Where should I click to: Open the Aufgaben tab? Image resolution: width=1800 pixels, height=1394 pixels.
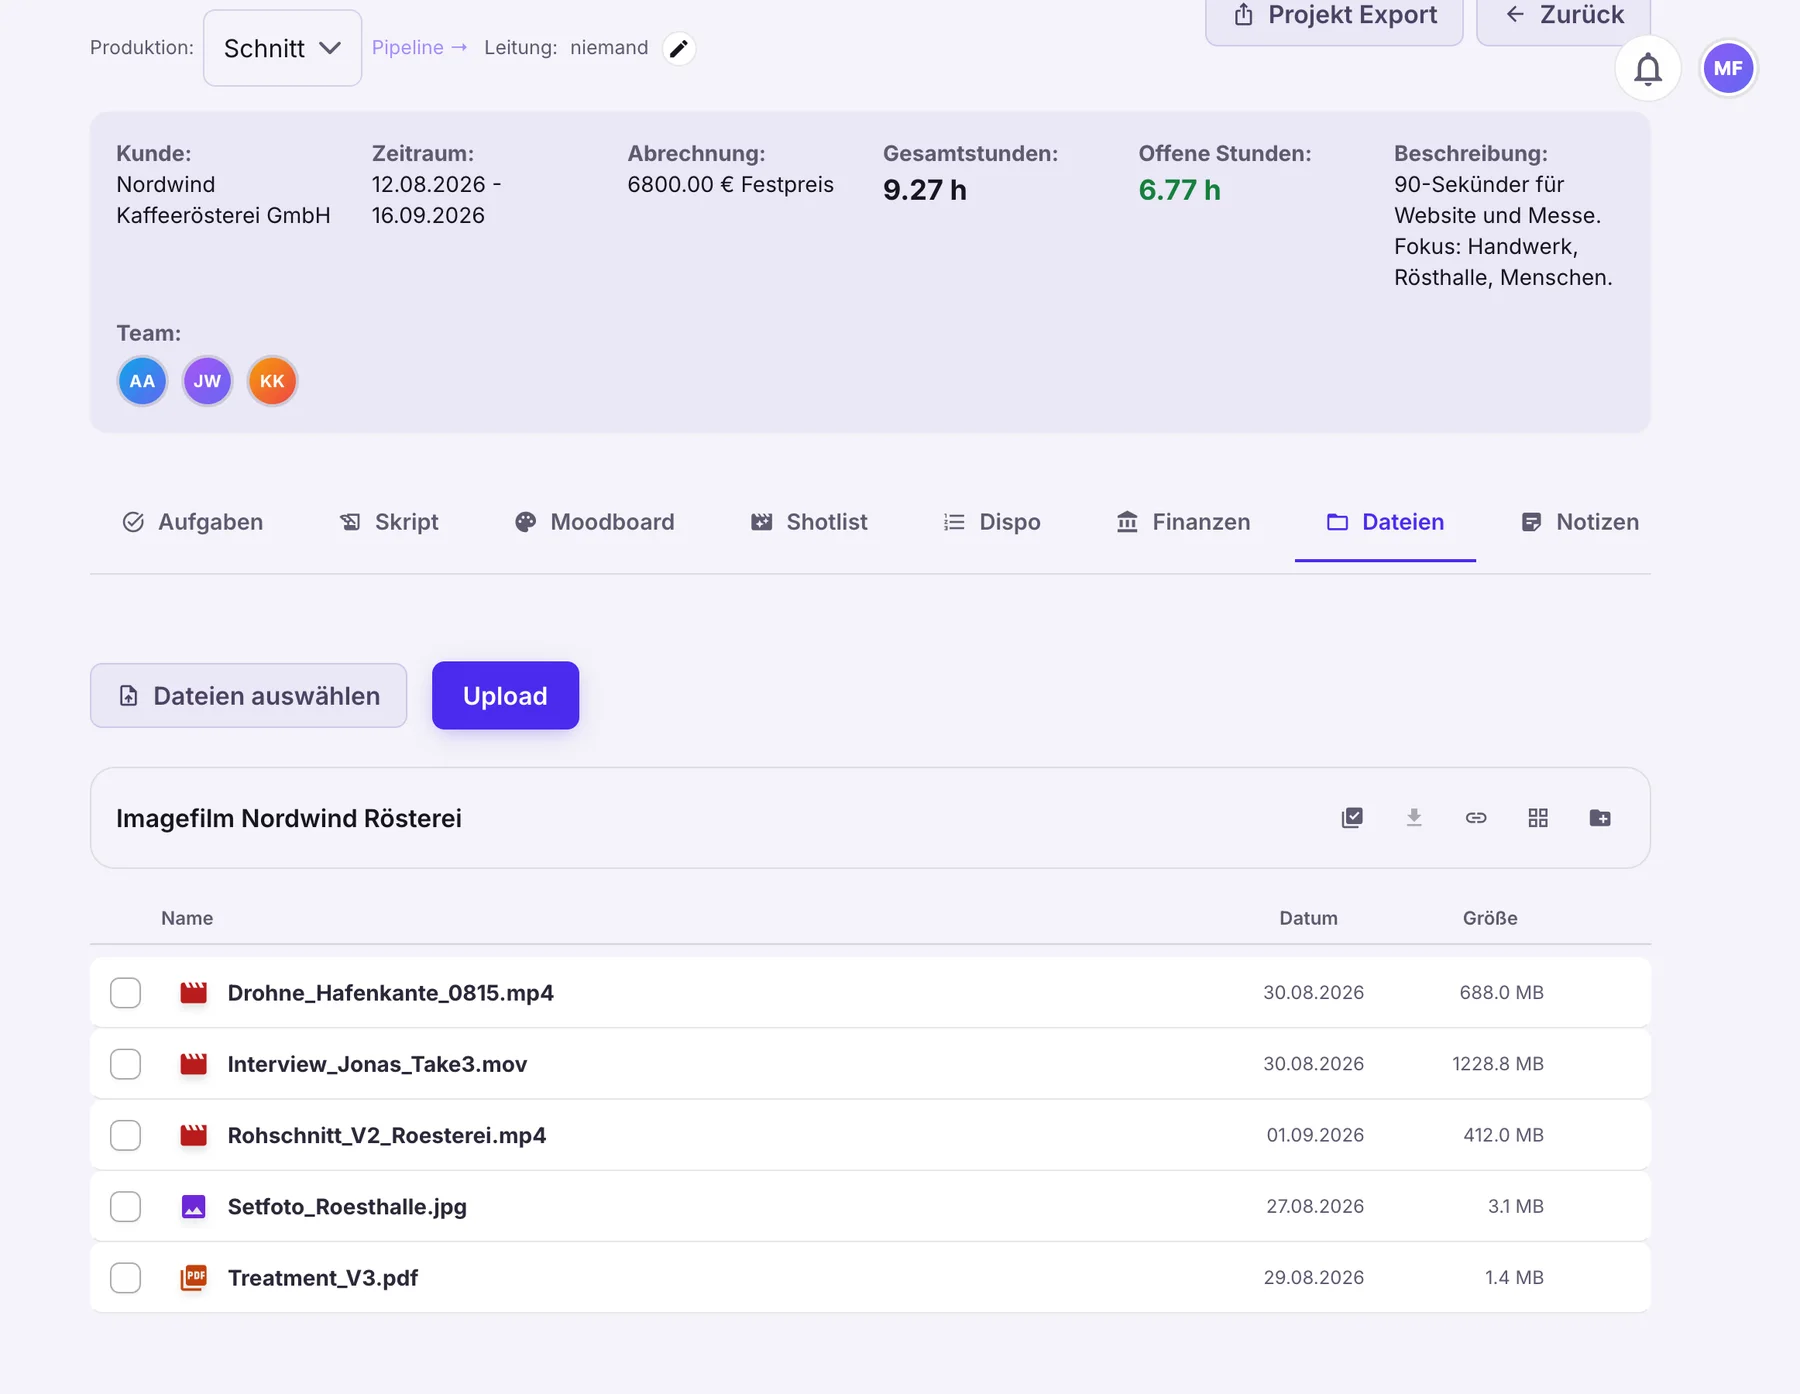192,522
